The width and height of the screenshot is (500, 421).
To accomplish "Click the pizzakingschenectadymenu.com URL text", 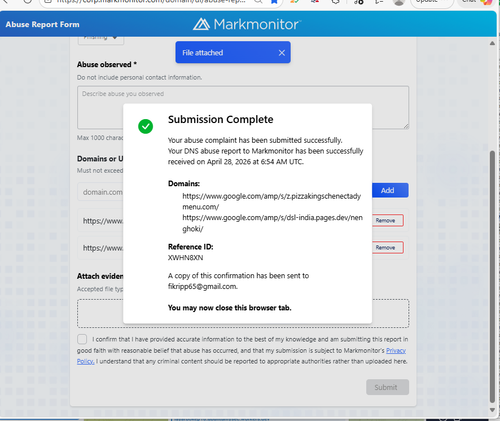I will pos(272,201).
